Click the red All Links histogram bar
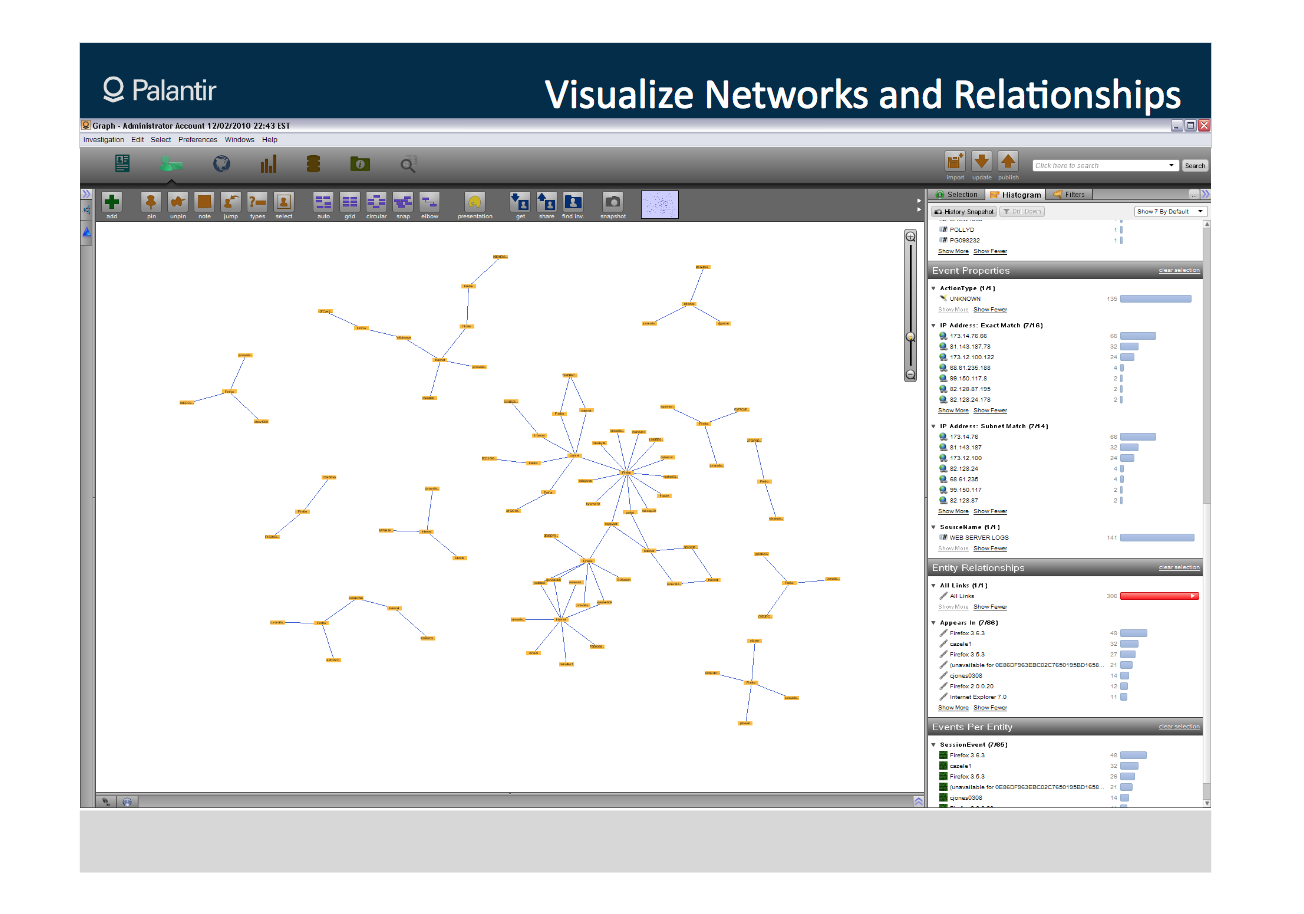The height and width of the screenshot is (914, 1304). pos(1159,596)
